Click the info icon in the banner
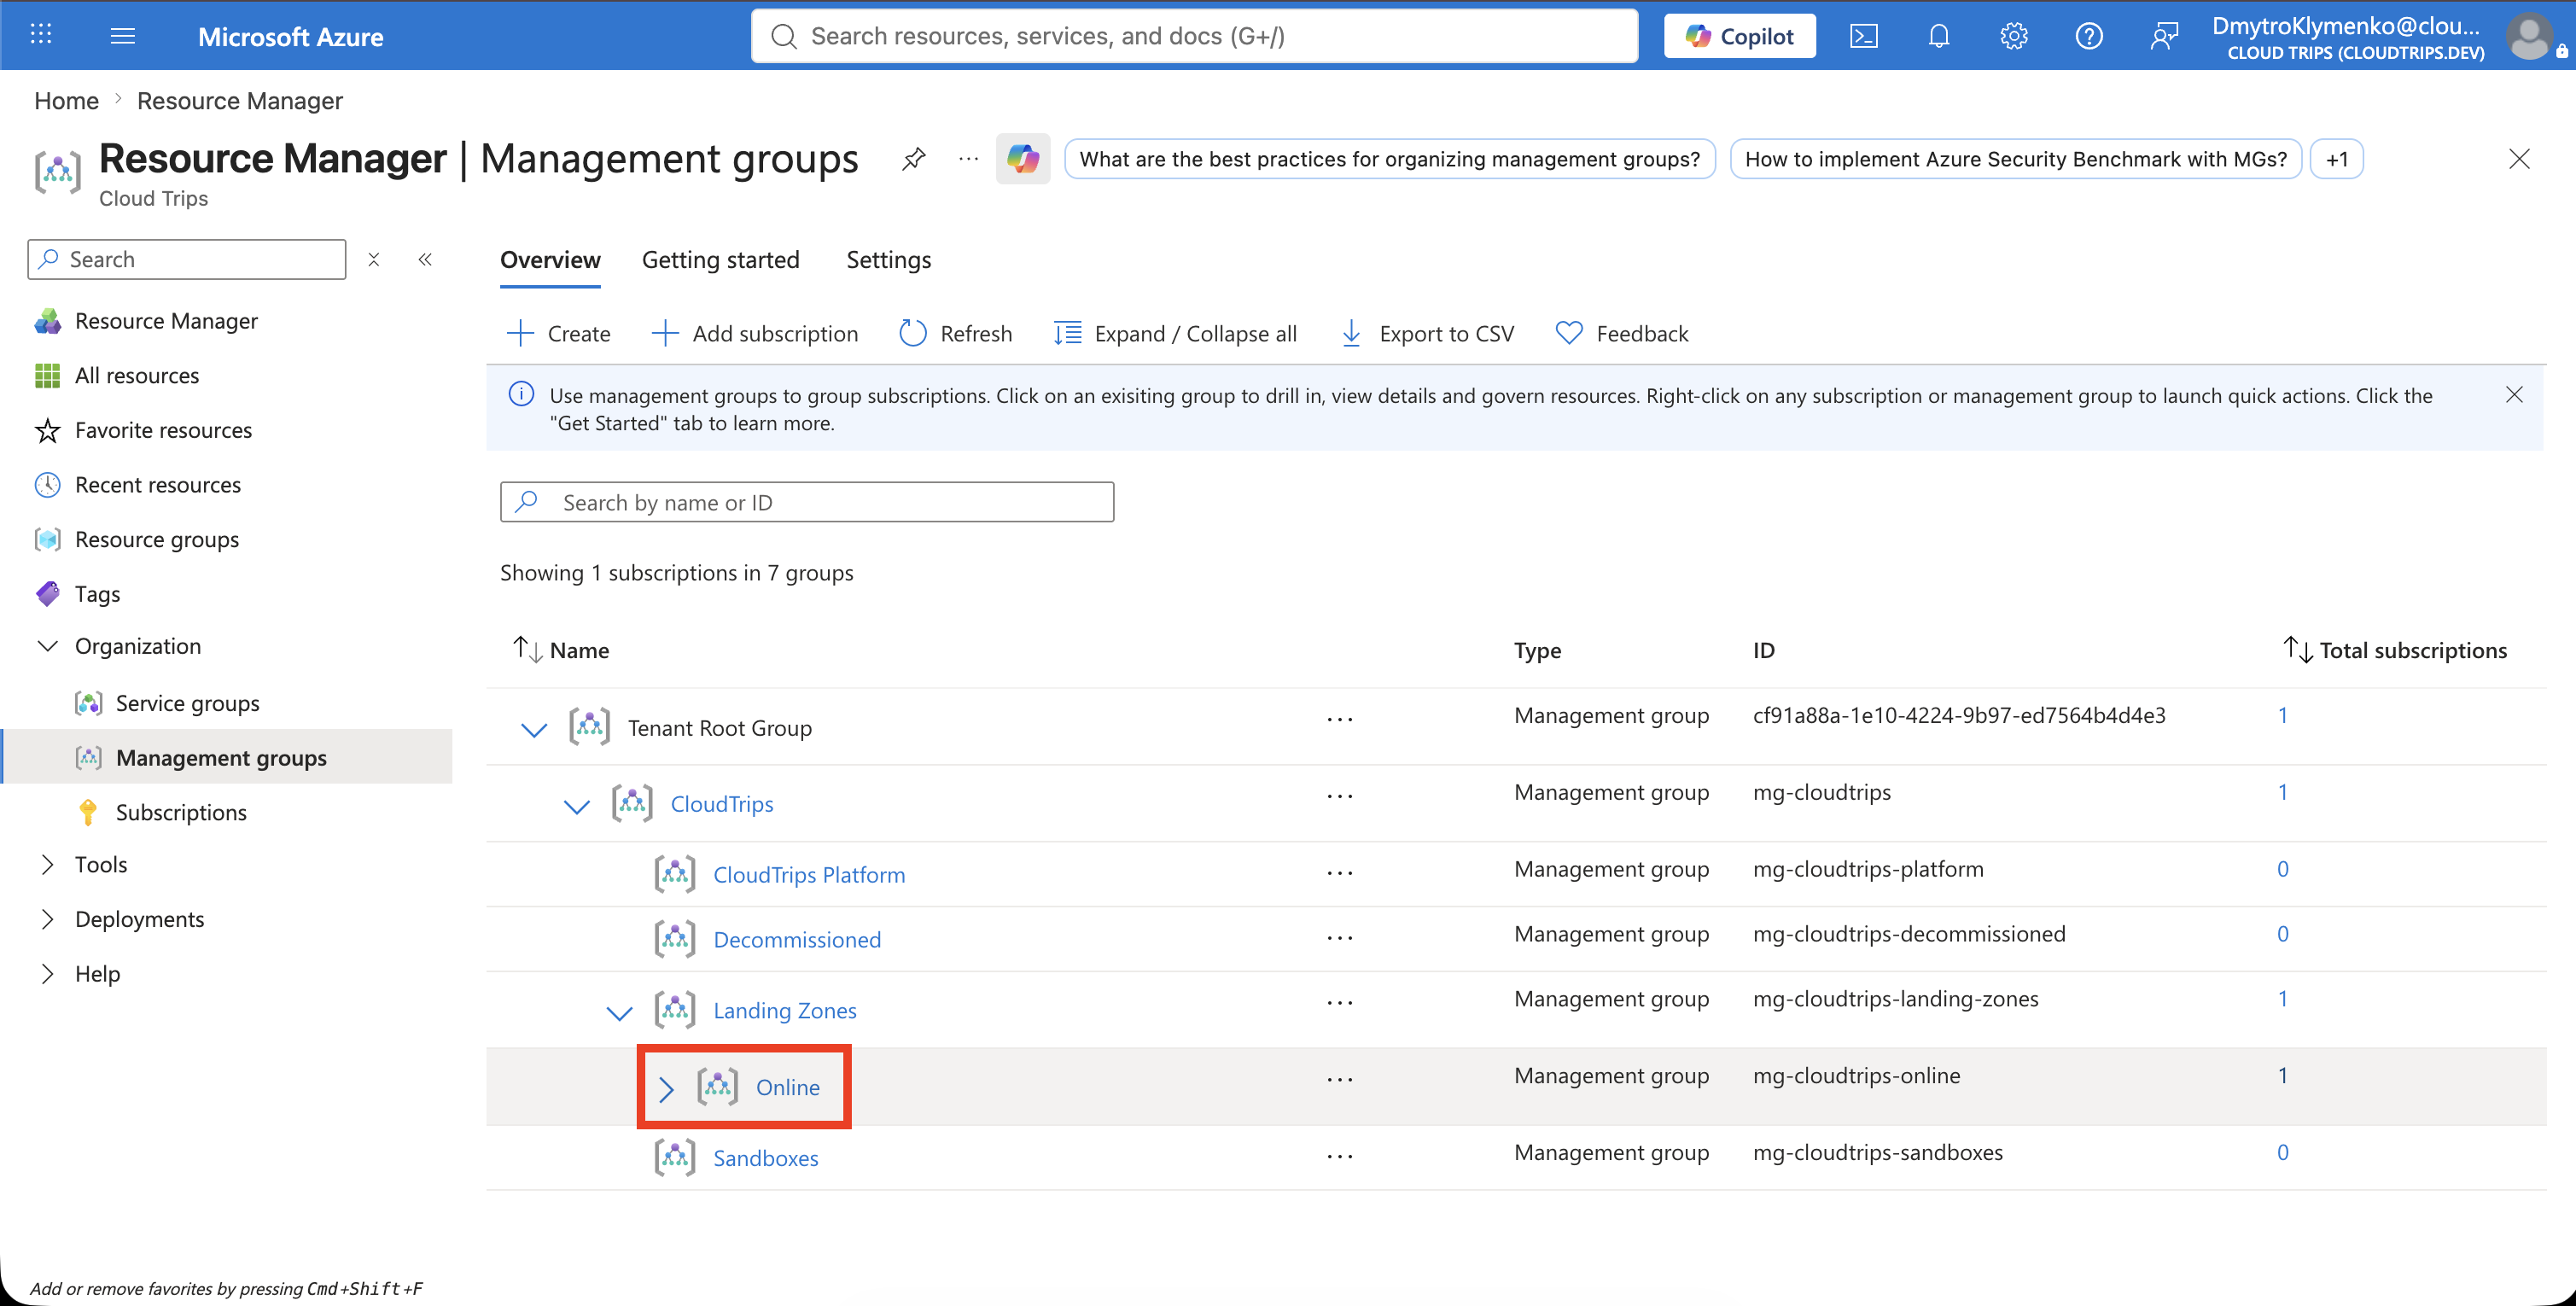 click(521, 394)
